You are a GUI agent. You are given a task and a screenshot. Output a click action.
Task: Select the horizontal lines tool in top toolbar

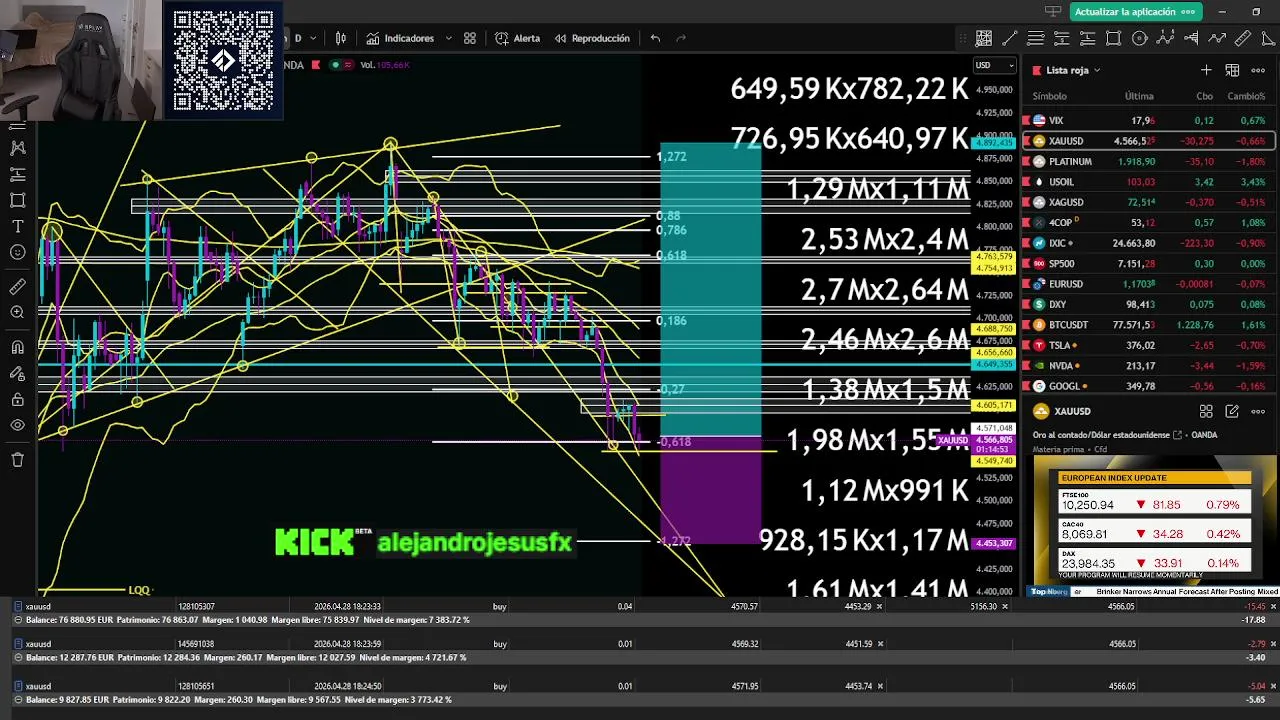1036,38
